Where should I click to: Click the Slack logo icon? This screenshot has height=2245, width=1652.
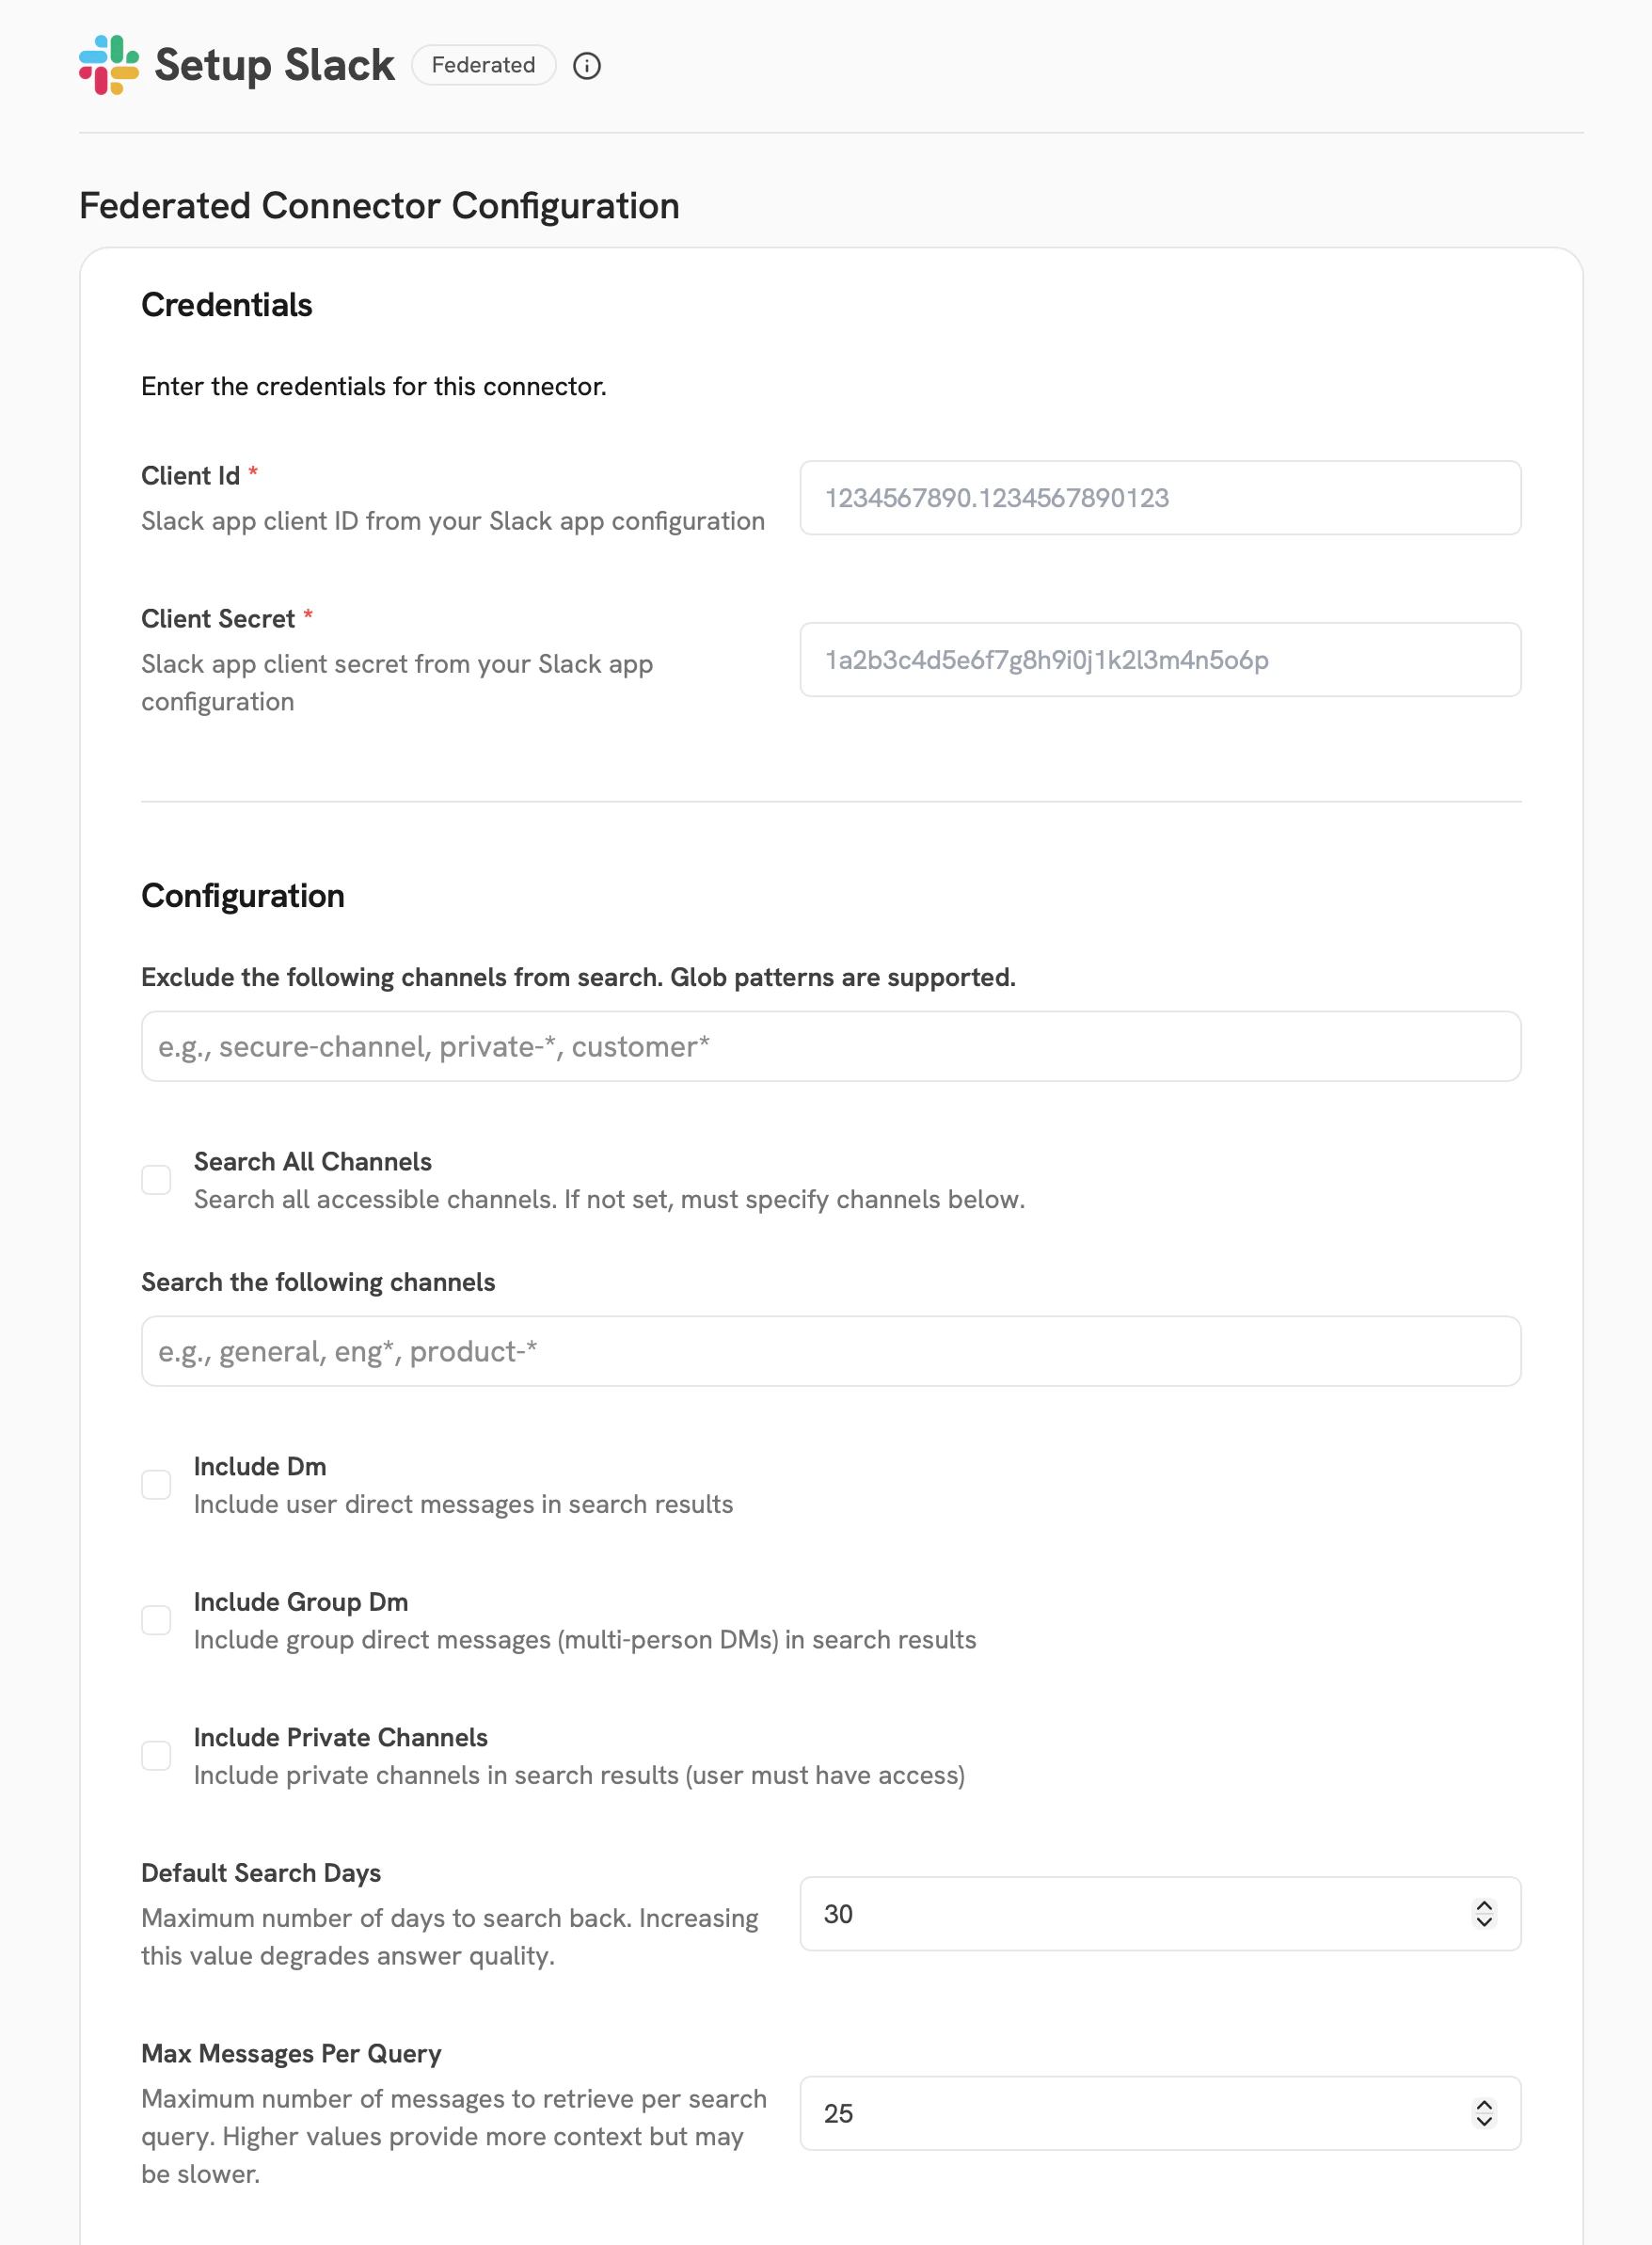point(110,65)
